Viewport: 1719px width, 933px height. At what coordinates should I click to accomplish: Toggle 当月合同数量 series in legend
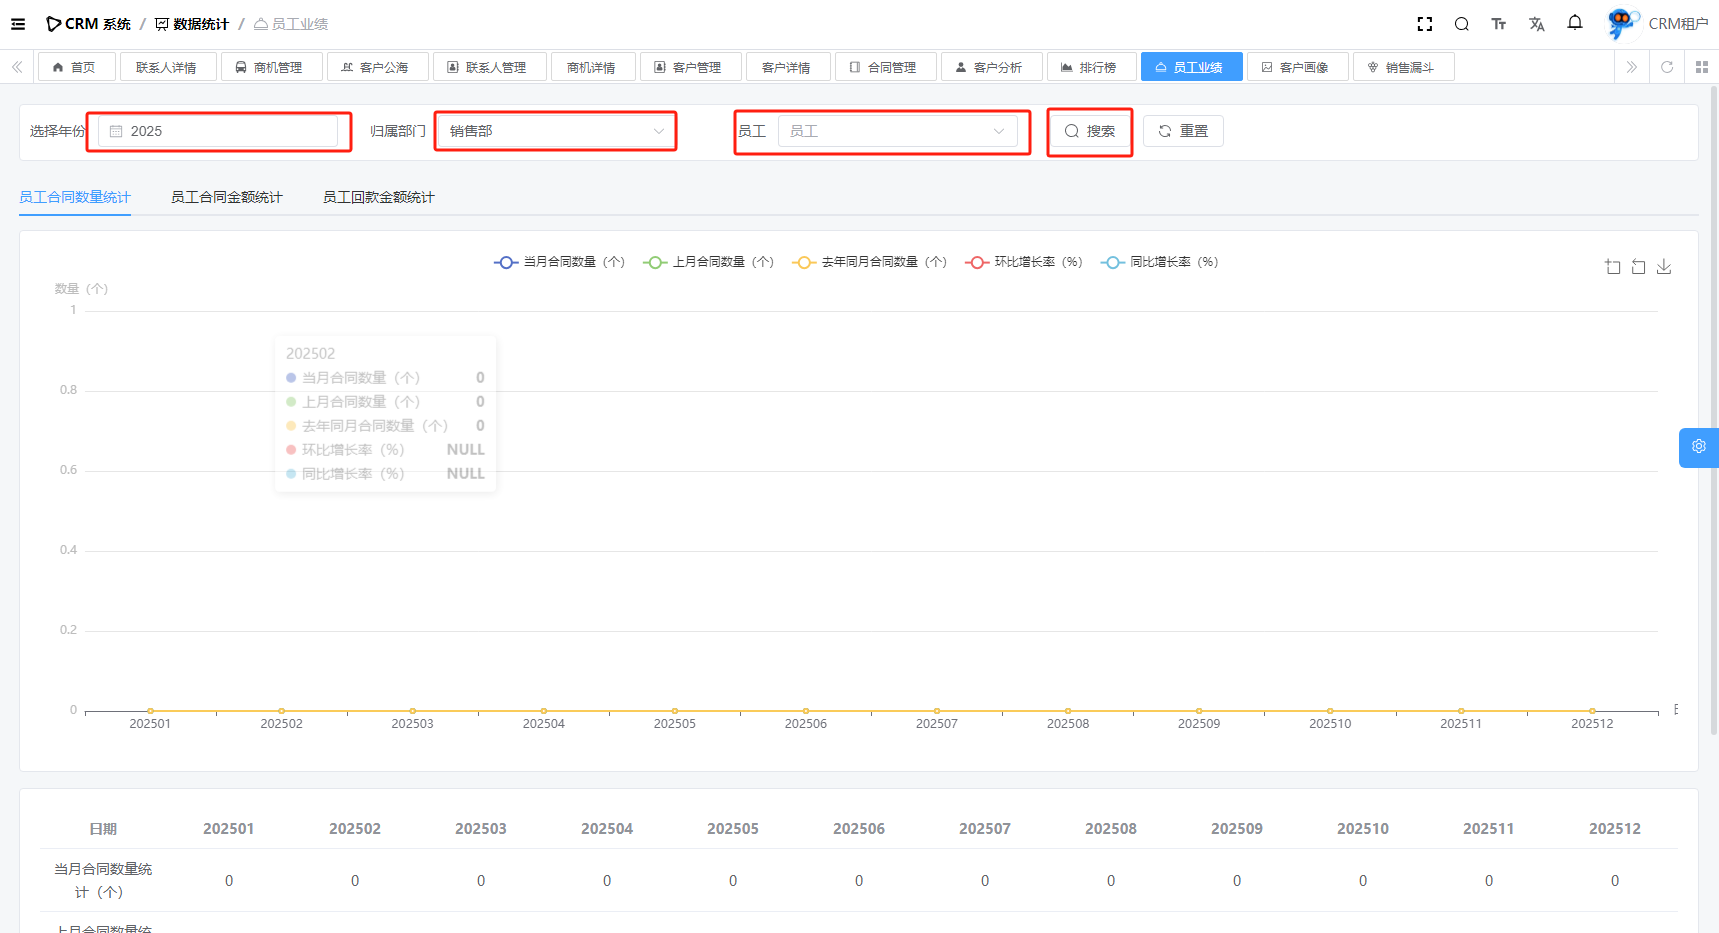[560, 262]
